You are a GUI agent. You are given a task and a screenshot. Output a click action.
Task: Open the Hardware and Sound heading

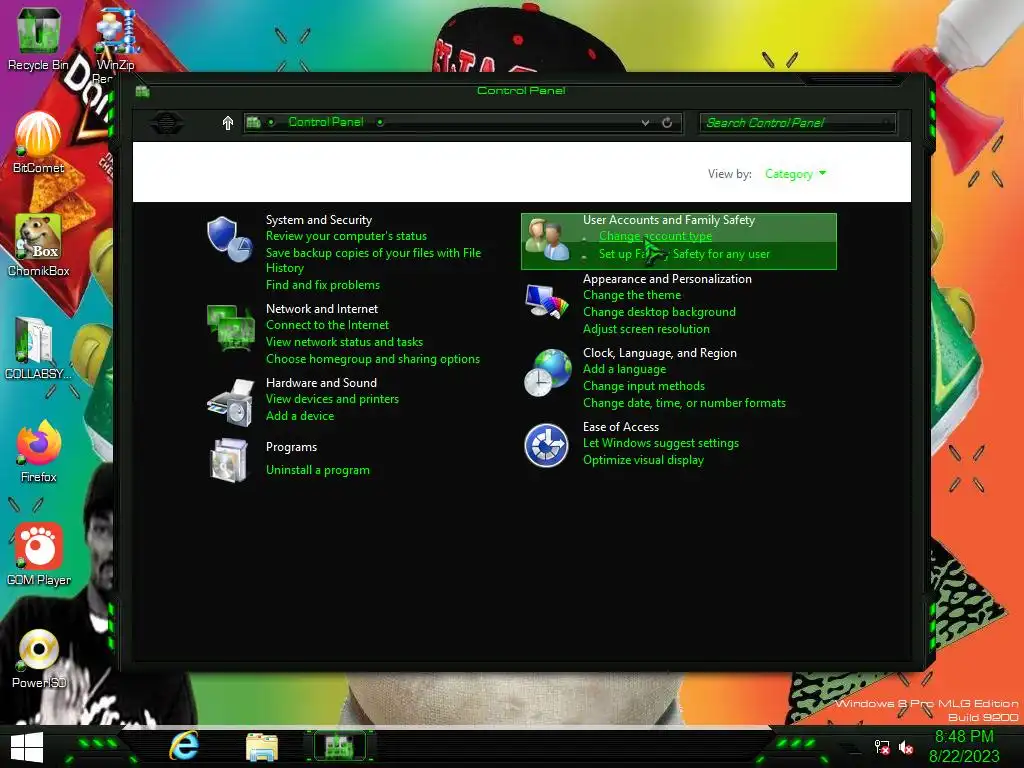pos(321,383)
